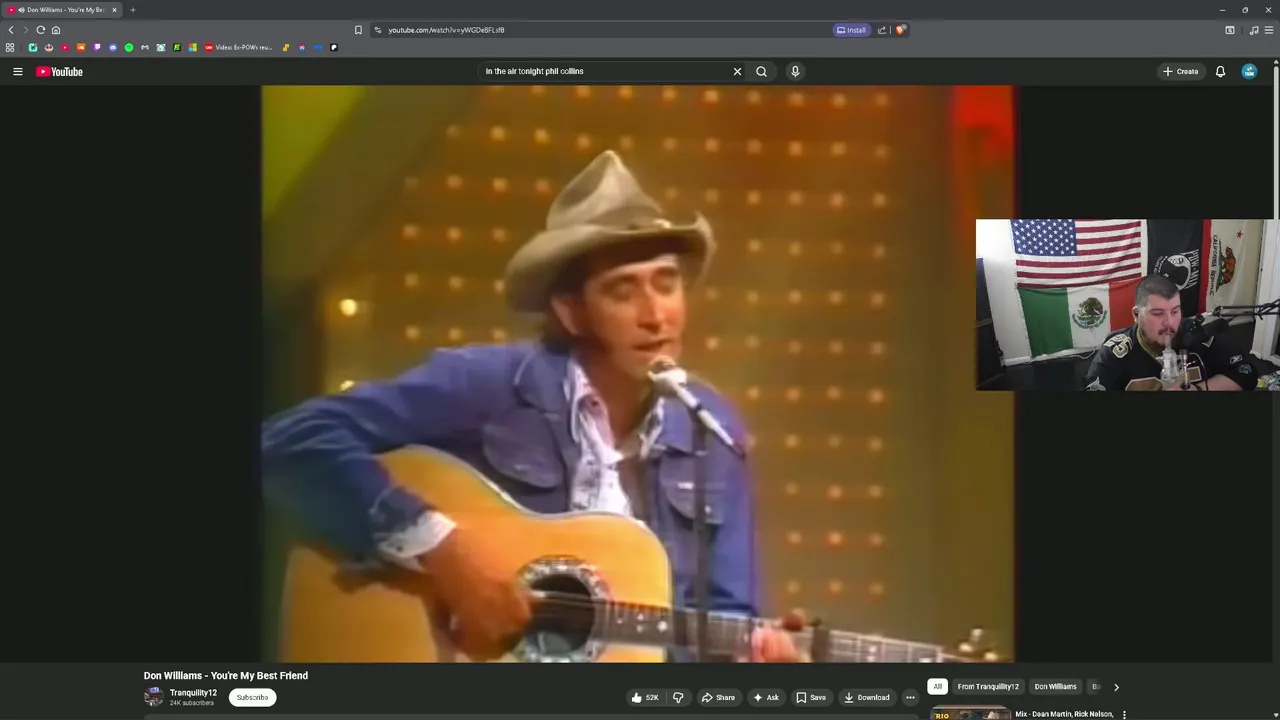This screenshot has height=720, width=1280.
Task: Go back in browser history
Action: coord(11,30)
